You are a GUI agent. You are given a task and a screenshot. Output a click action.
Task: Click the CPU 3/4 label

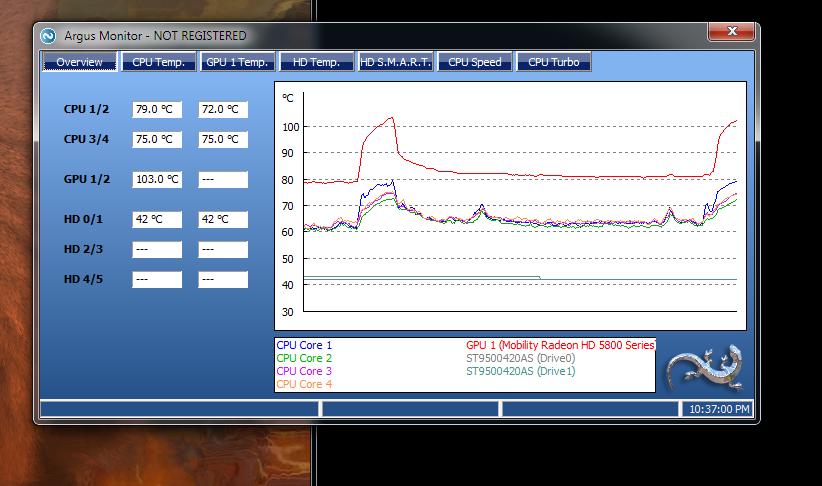86,139
